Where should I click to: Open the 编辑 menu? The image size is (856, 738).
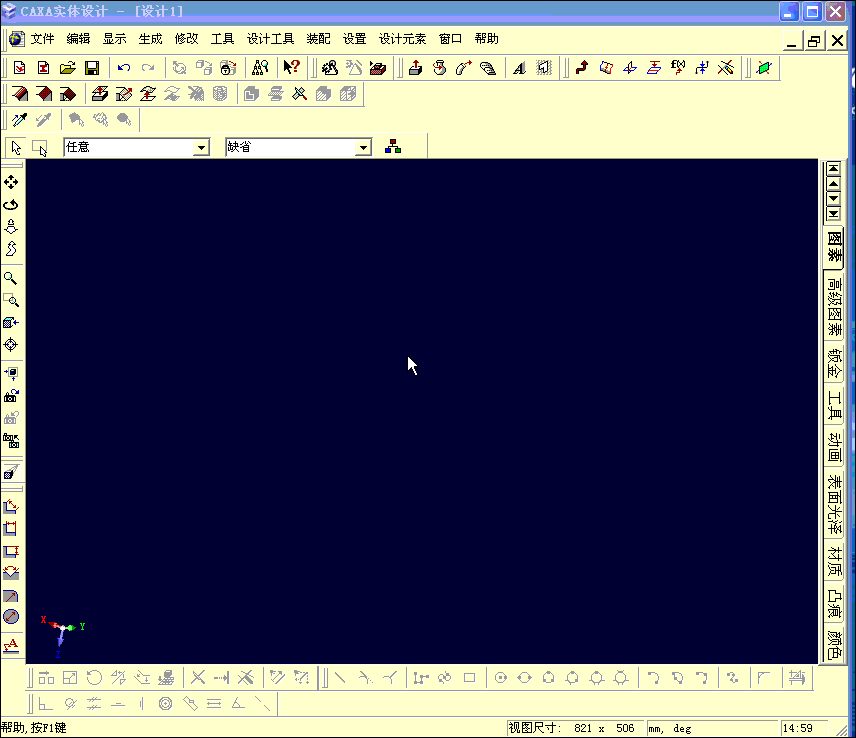78,39
